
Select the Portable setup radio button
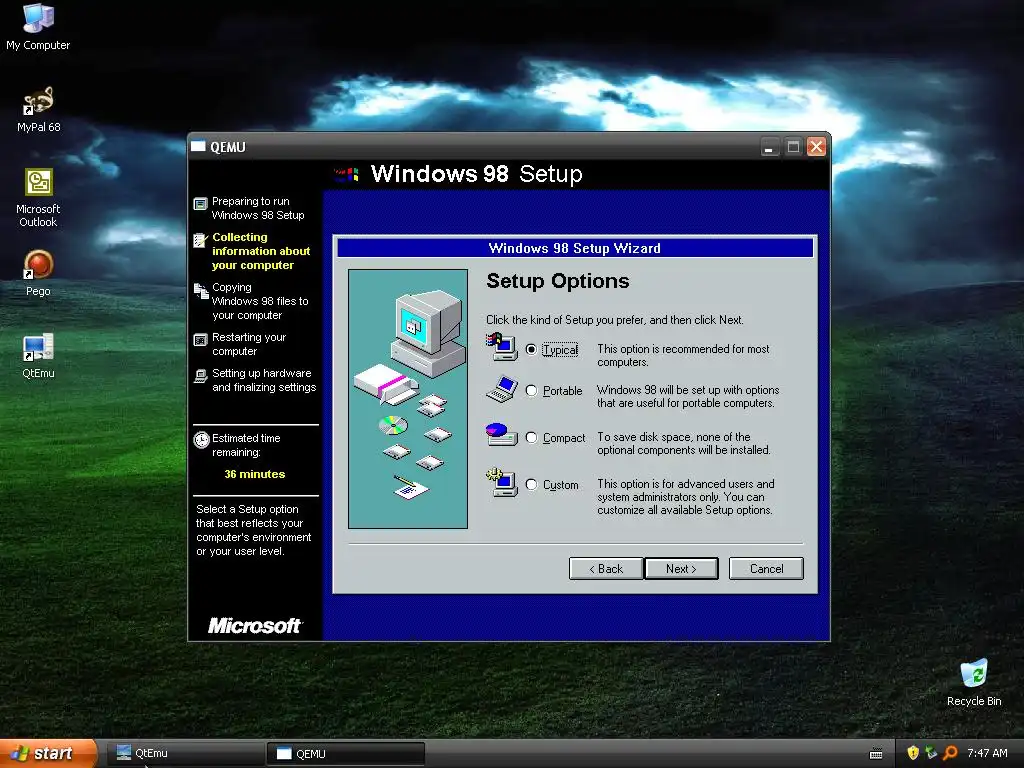tap(531, 391)
